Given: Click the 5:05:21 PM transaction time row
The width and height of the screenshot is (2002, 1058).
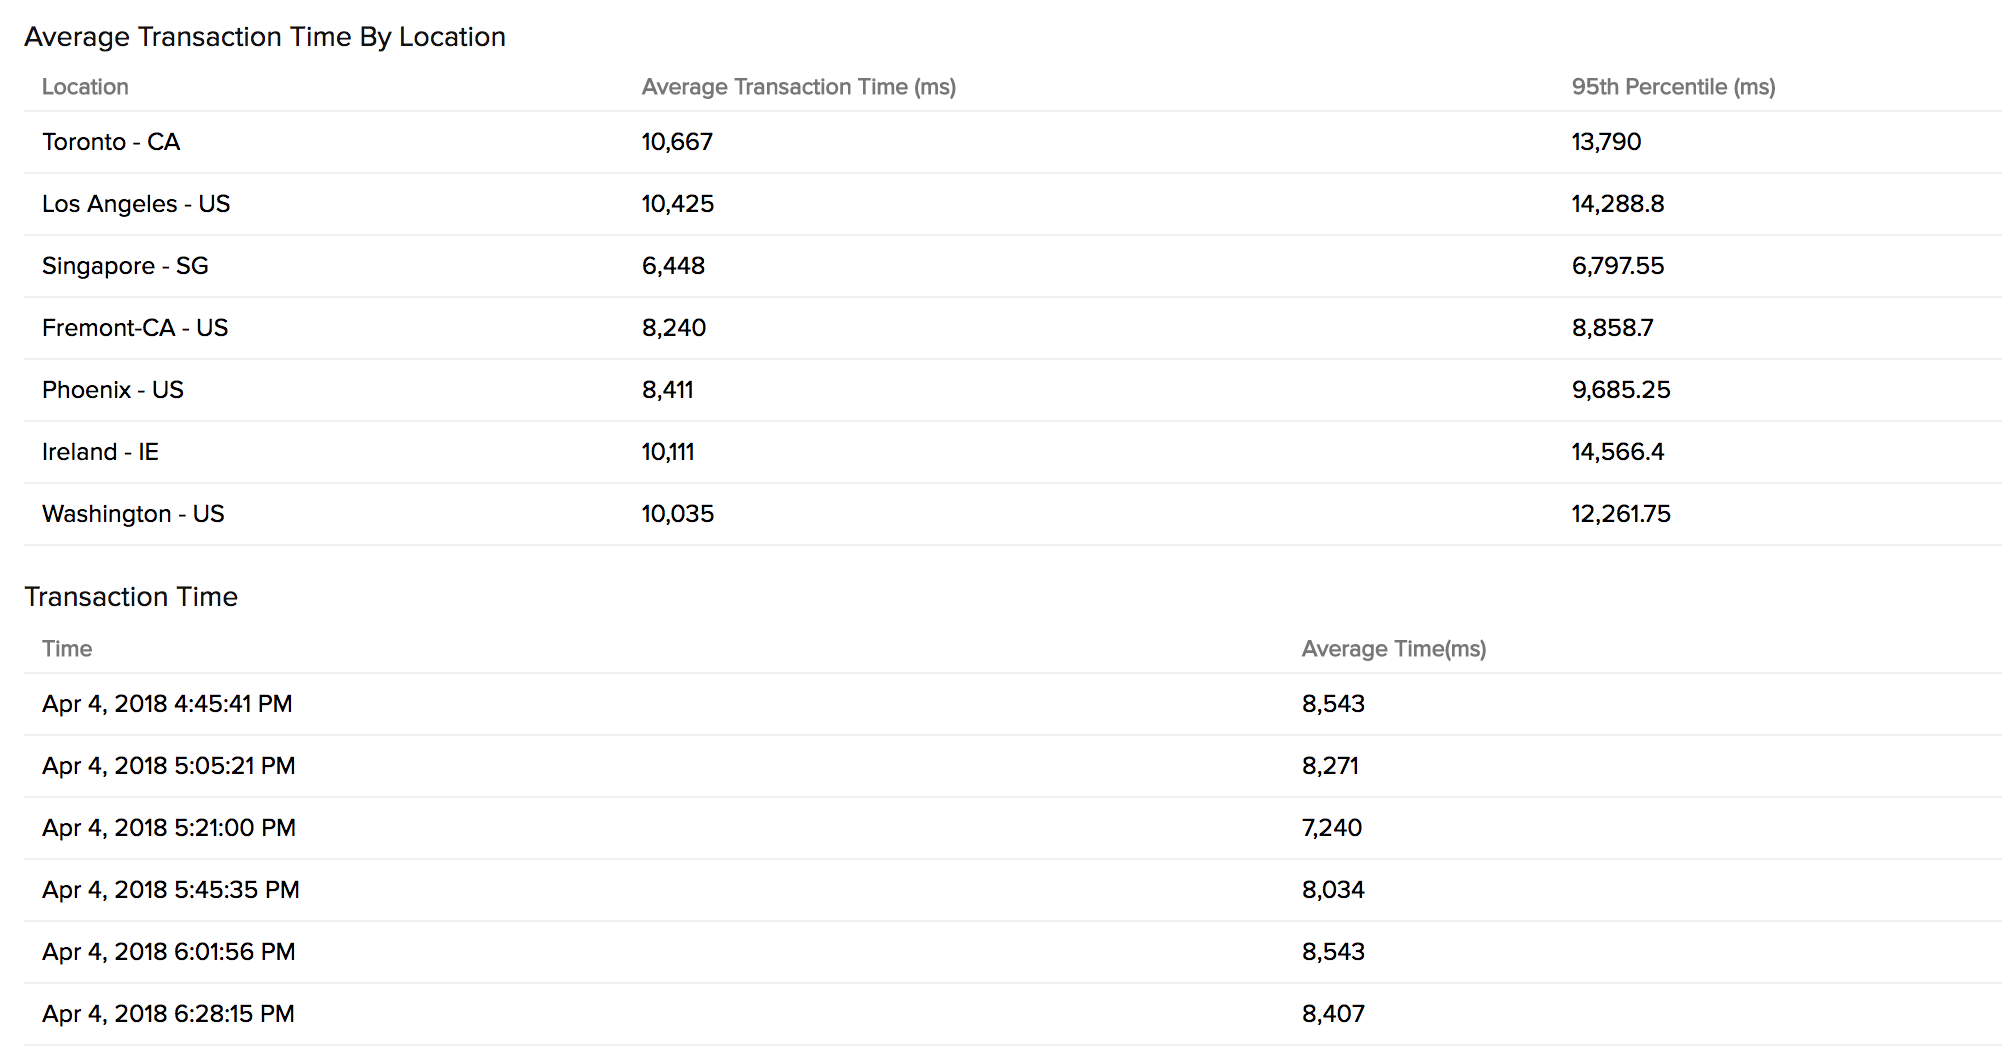Looking at the screenshot, I should tap(168, 766).
